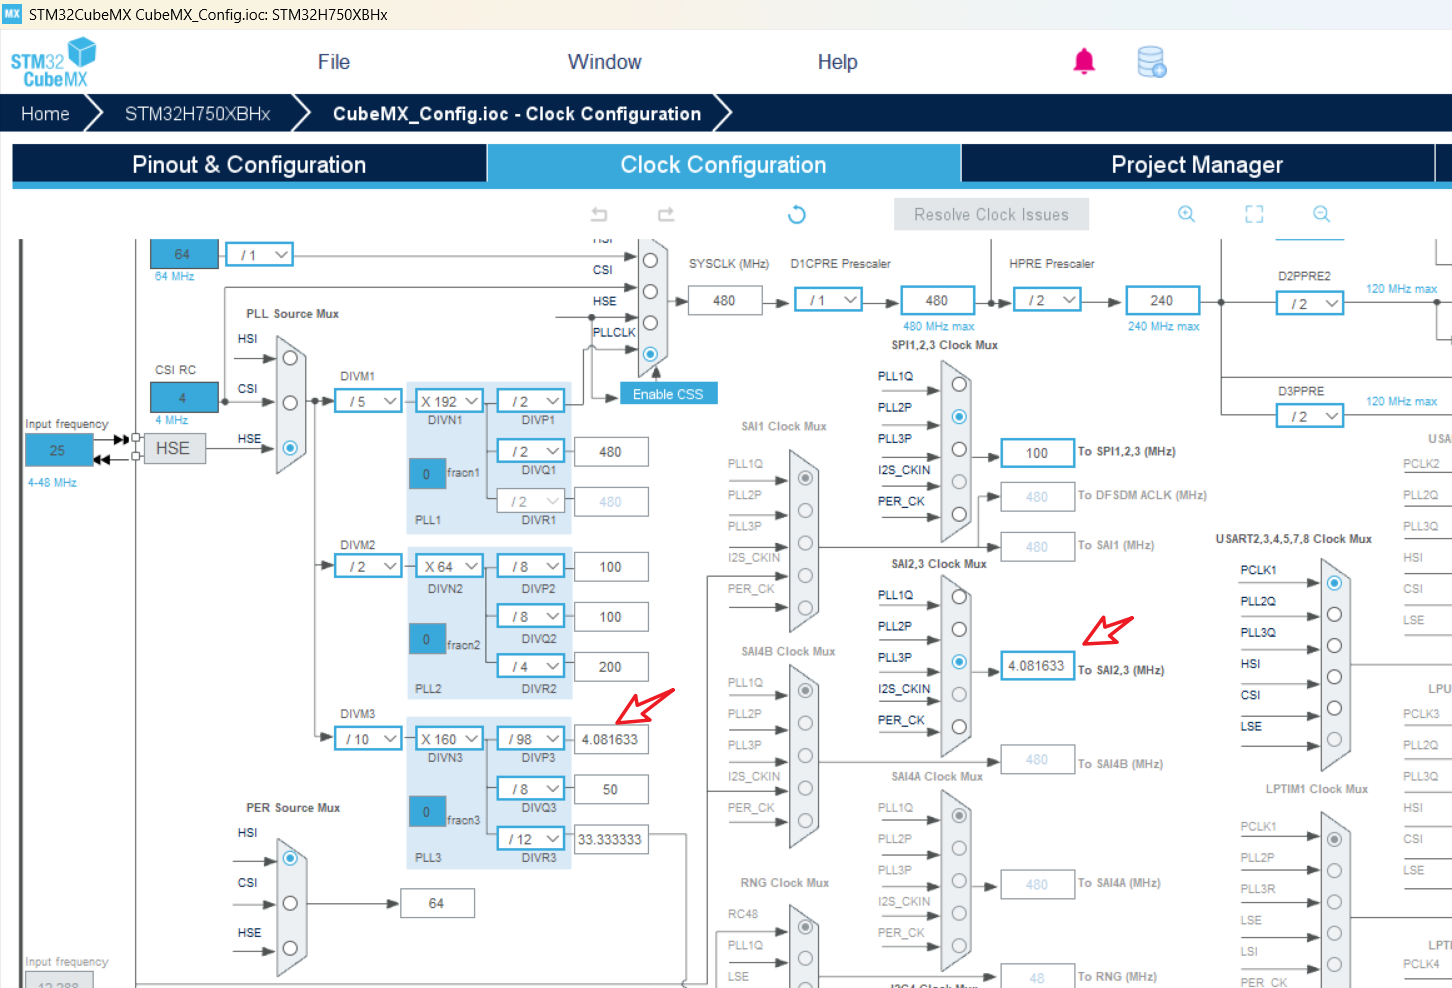Screen dimensions: 1452x988
Task: Open the DIVN3 X 160 dropdown
Action: pyautogui.click(x=450, y=739)
